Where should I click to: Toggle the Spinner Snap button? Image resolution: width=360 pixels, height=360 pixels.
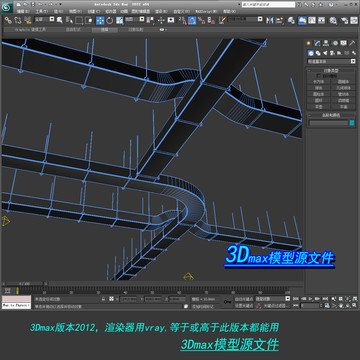(x=211, y=20)
